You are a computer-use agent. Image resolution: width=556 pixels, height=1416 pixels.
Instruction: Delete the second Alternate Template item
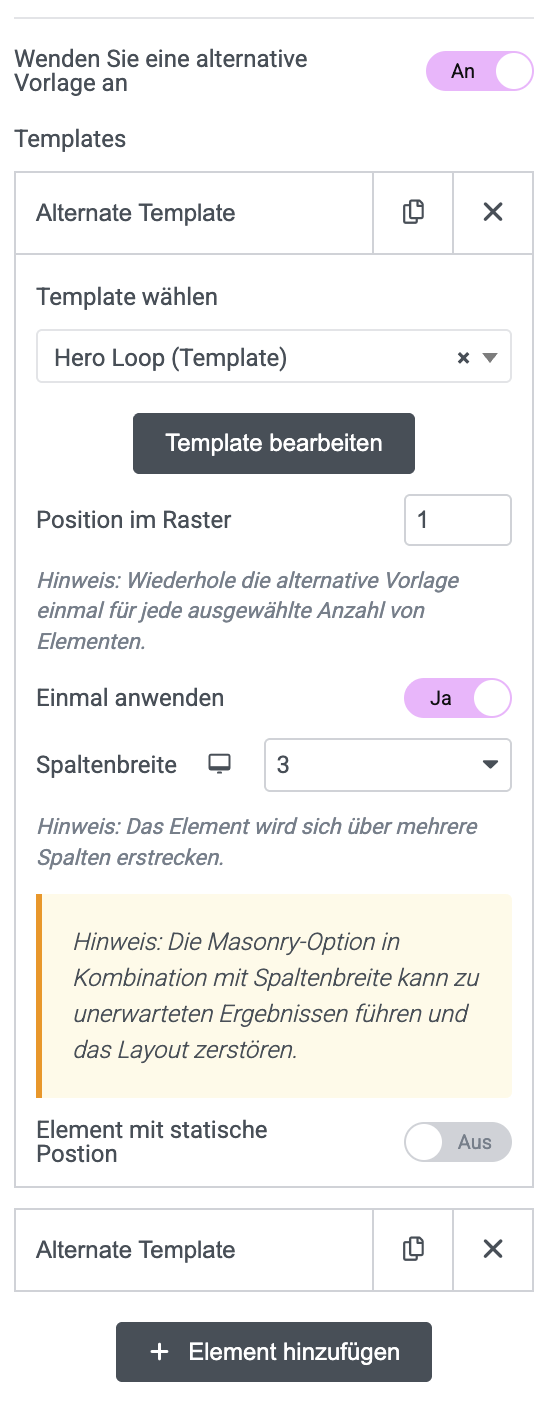pyautogui.click(x=493, y=1249)
